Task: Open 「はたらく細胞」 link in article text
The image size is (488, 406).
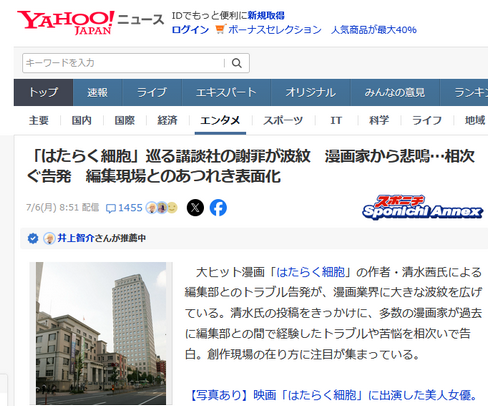Action: pos(311,272)
